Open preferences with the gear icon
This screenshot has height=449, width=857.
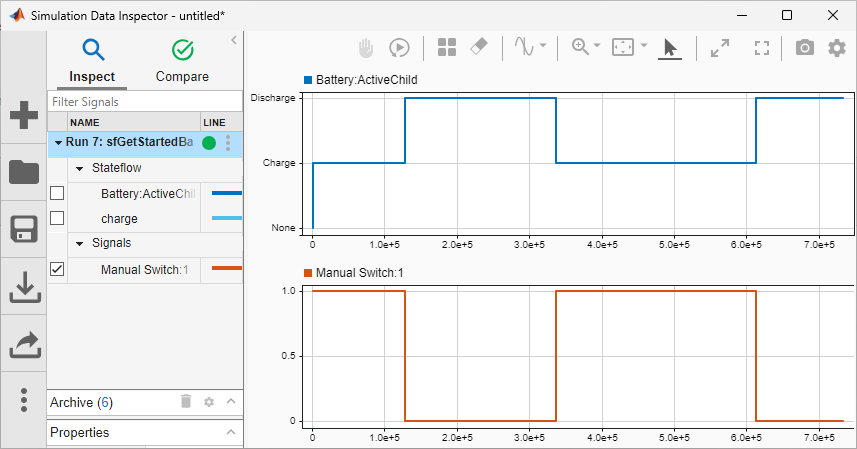point(837,47)
